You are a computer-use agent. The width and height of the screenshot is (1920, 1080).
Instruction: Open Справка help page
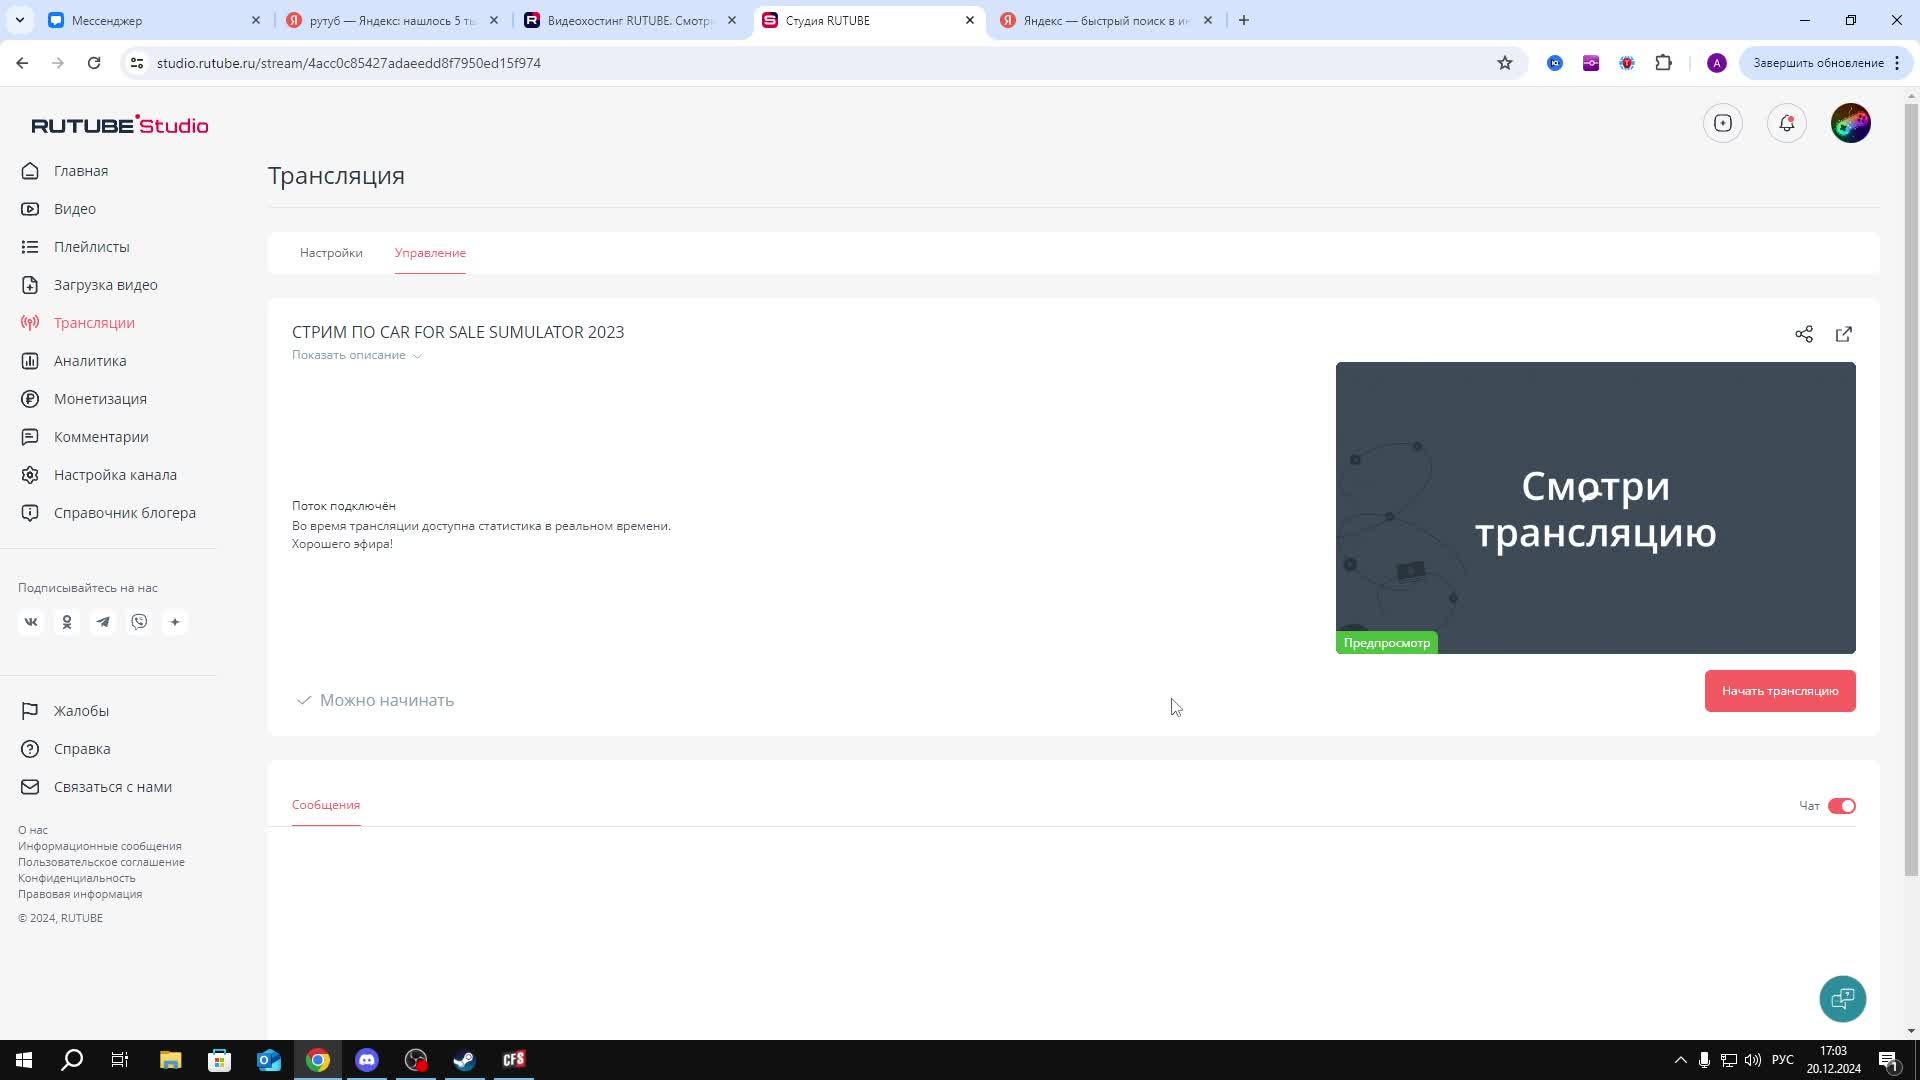(x=81, y=749)
